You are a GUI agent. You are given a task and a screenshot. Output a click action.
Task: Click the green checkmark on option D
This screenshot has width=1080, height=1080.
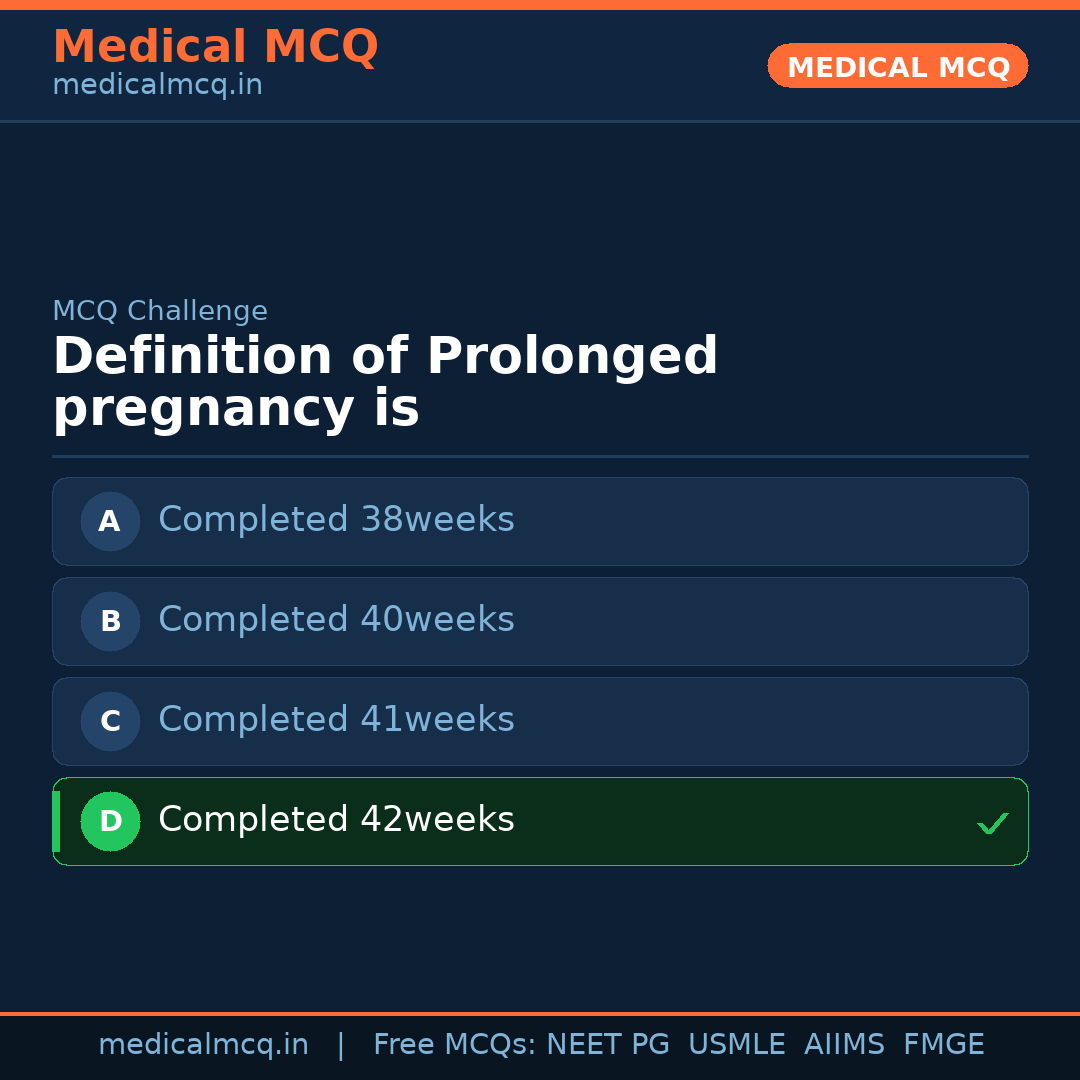[992, 824]
